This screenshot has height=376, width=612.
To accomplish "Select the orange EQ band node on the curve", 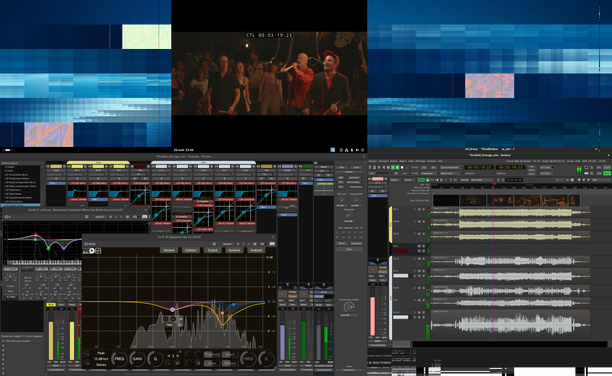I will (x=222, y=313).
